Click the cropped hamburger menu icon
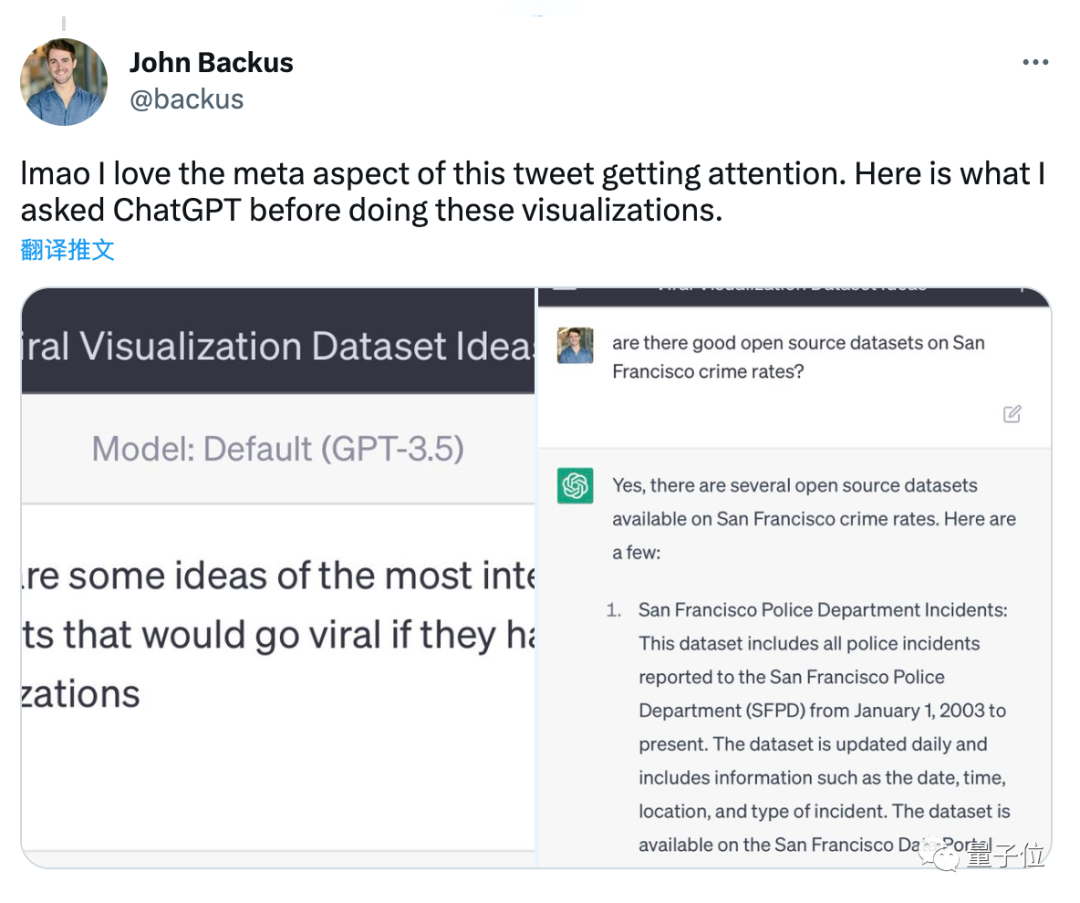This screenshot has height=903, width=1080. [565, 289]
